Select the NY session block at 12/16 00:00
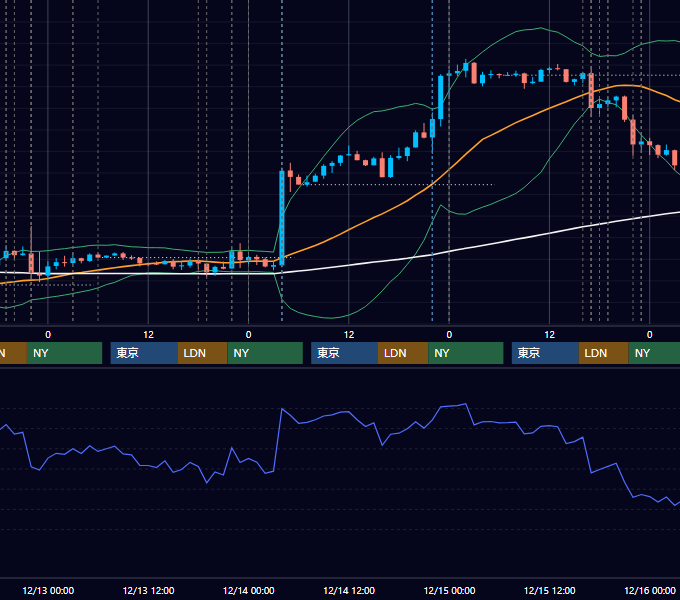This screenshot has height=600, width=680. (654, 353)
